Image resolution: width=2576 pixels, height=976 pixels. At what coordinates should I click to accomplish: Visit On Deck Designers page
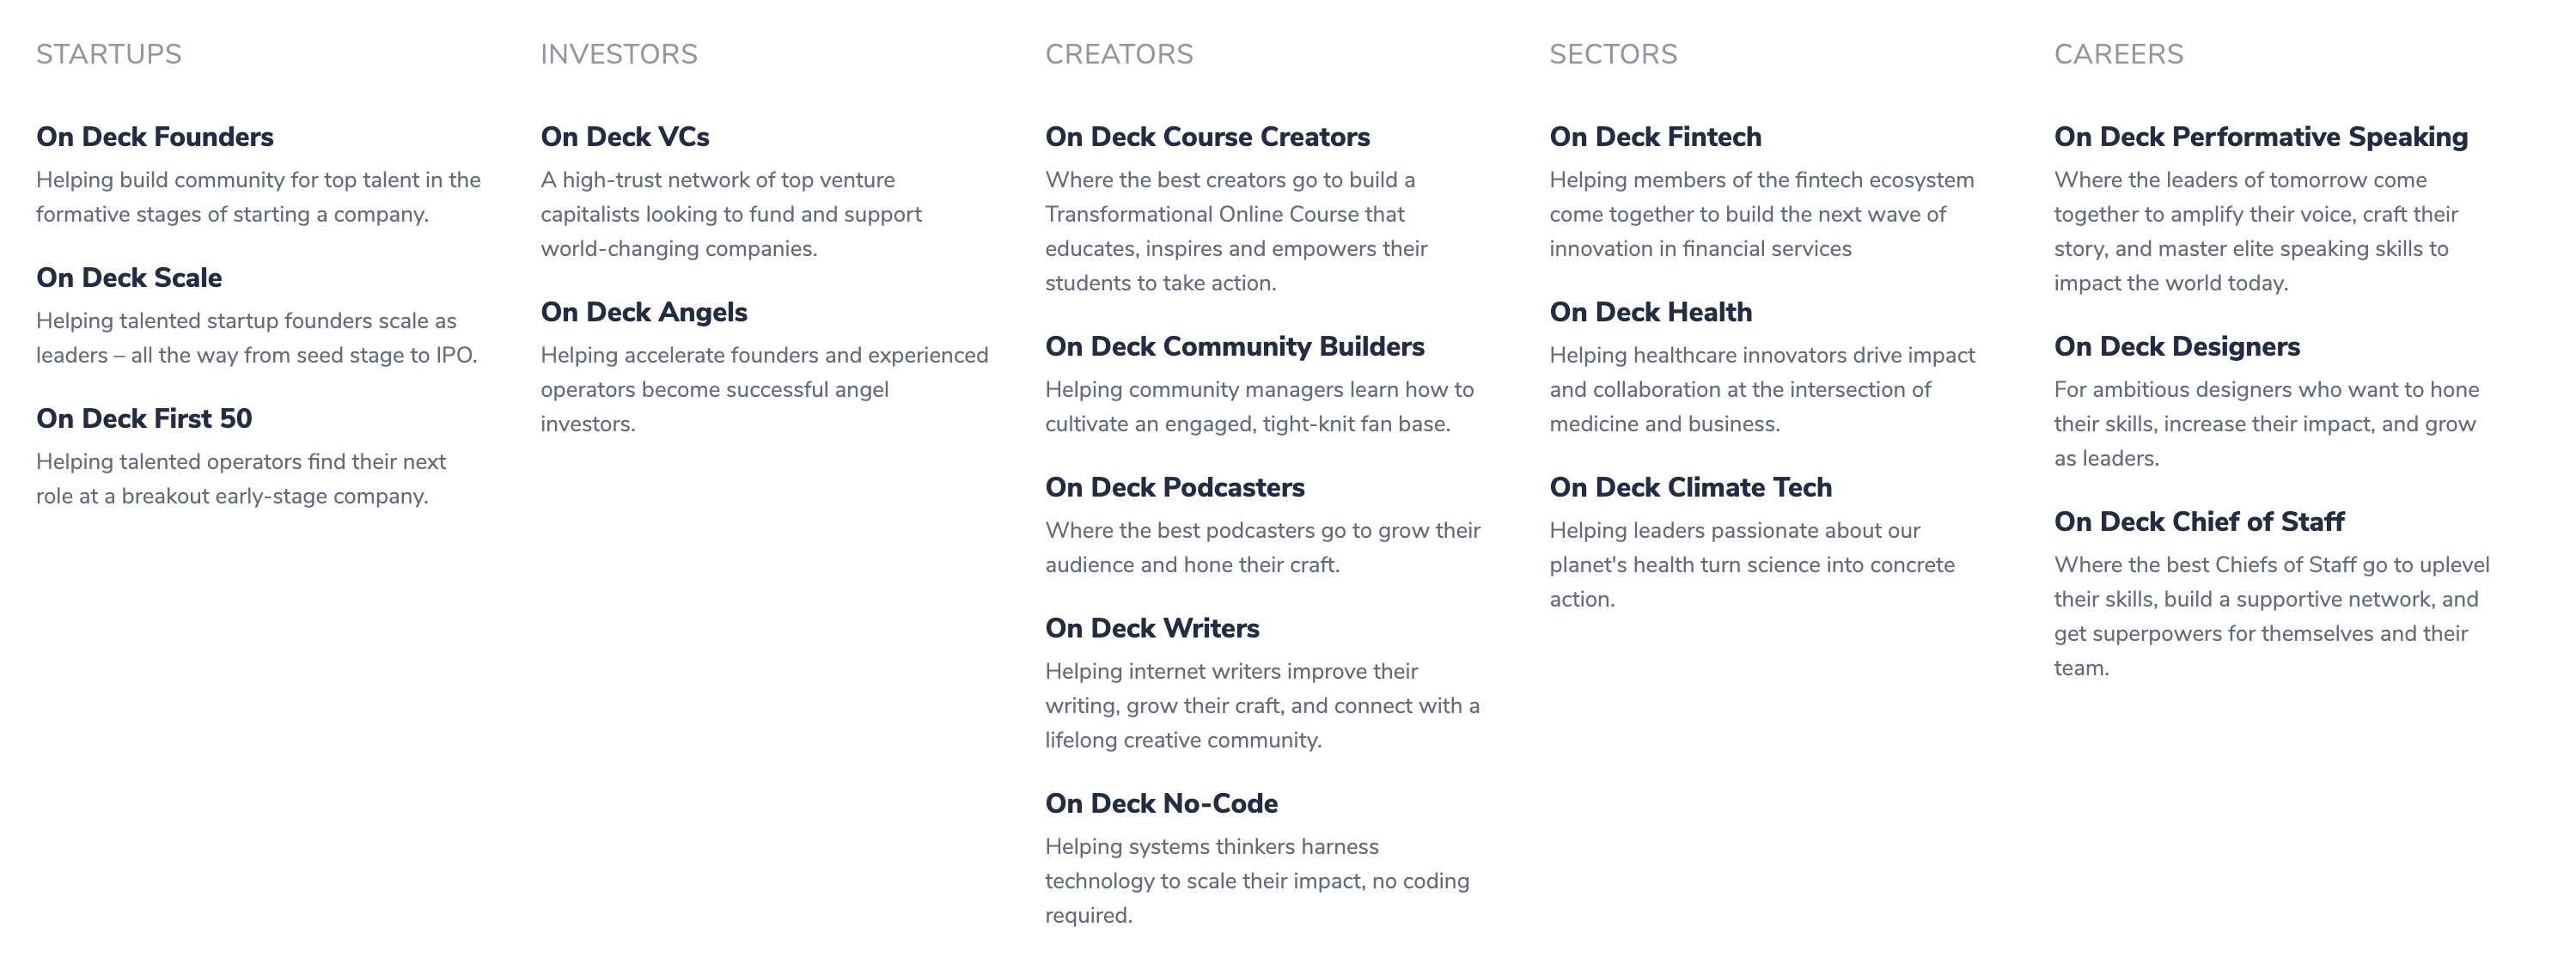2177,347
